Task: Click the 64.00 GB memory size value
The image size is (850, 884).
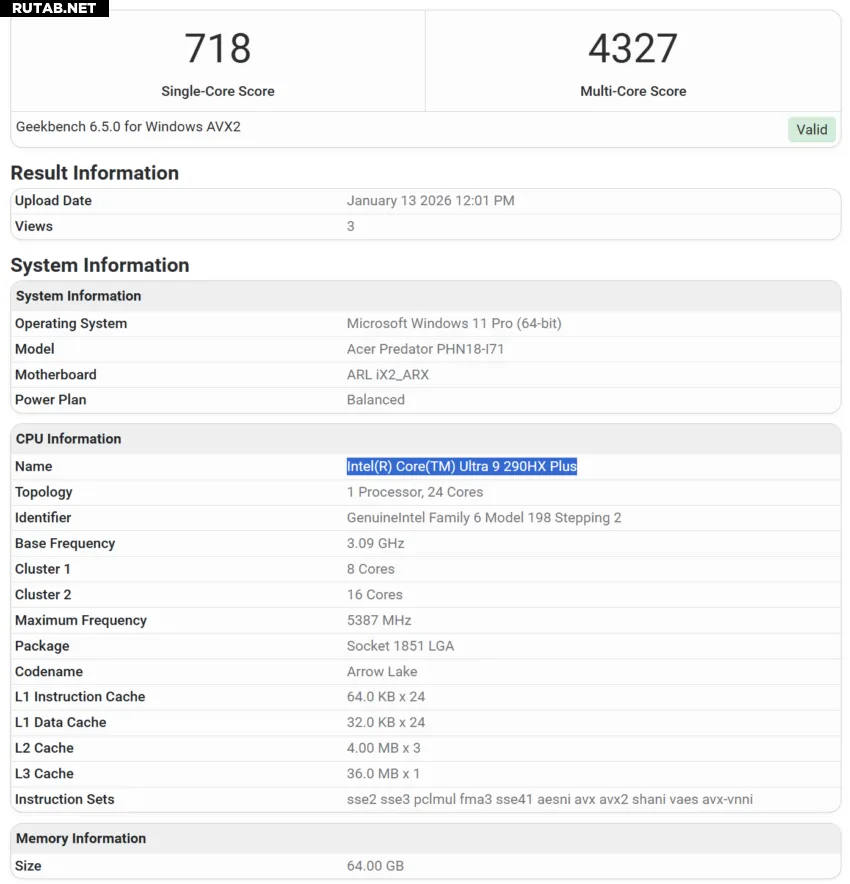Action: [375, 866]
